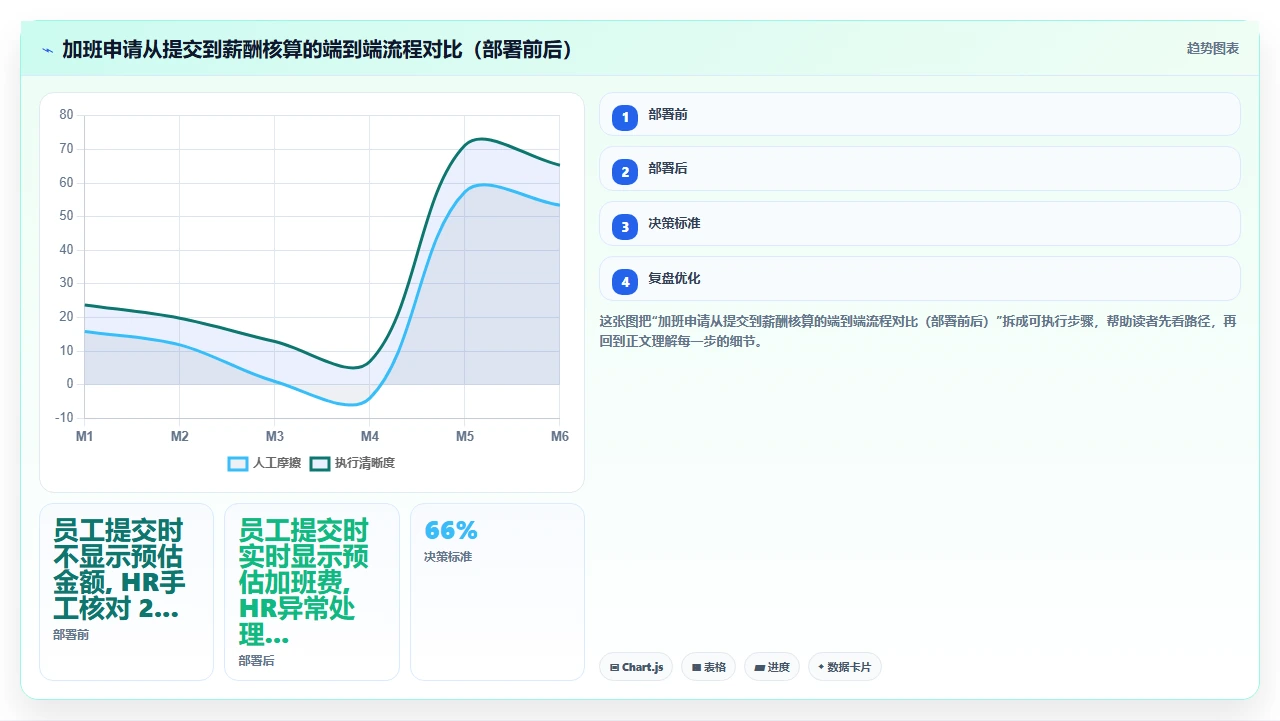The height and width of the screenshot is (721, 1280).
Task: Click the Chart.js tag chip
Action: point(636,667)
